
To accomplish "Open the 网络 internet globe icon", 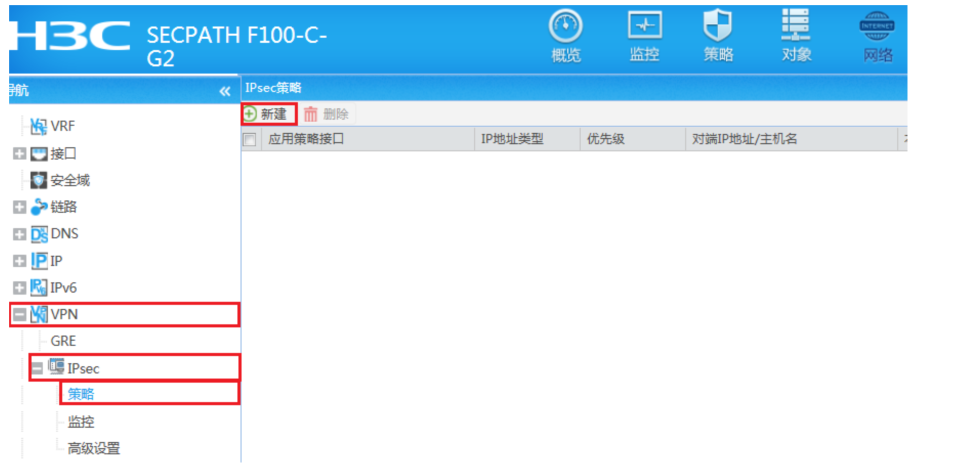I will pyautogui.click(x=877, y=27).
